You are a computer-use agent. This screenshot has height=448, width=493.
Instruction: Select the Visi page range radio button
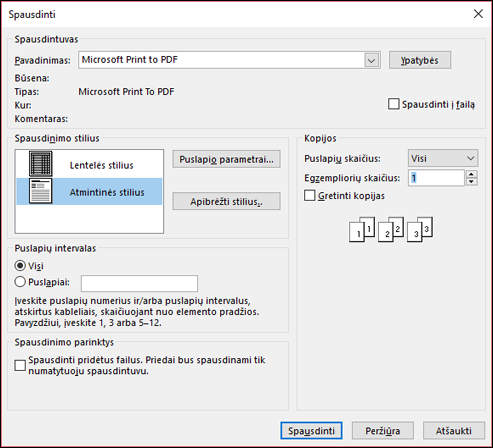(x=20, y=266)
